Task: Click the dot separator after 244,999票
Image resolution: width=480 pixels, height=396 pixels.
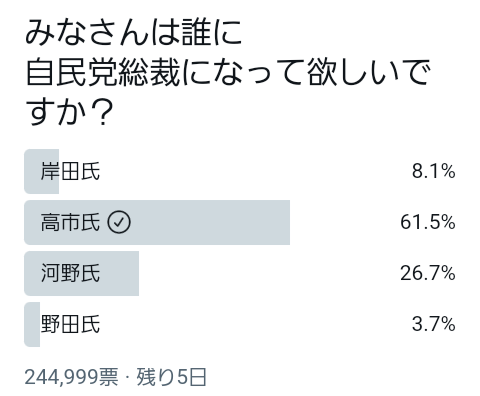Action: pyautogui.click(x=127, y=378)
